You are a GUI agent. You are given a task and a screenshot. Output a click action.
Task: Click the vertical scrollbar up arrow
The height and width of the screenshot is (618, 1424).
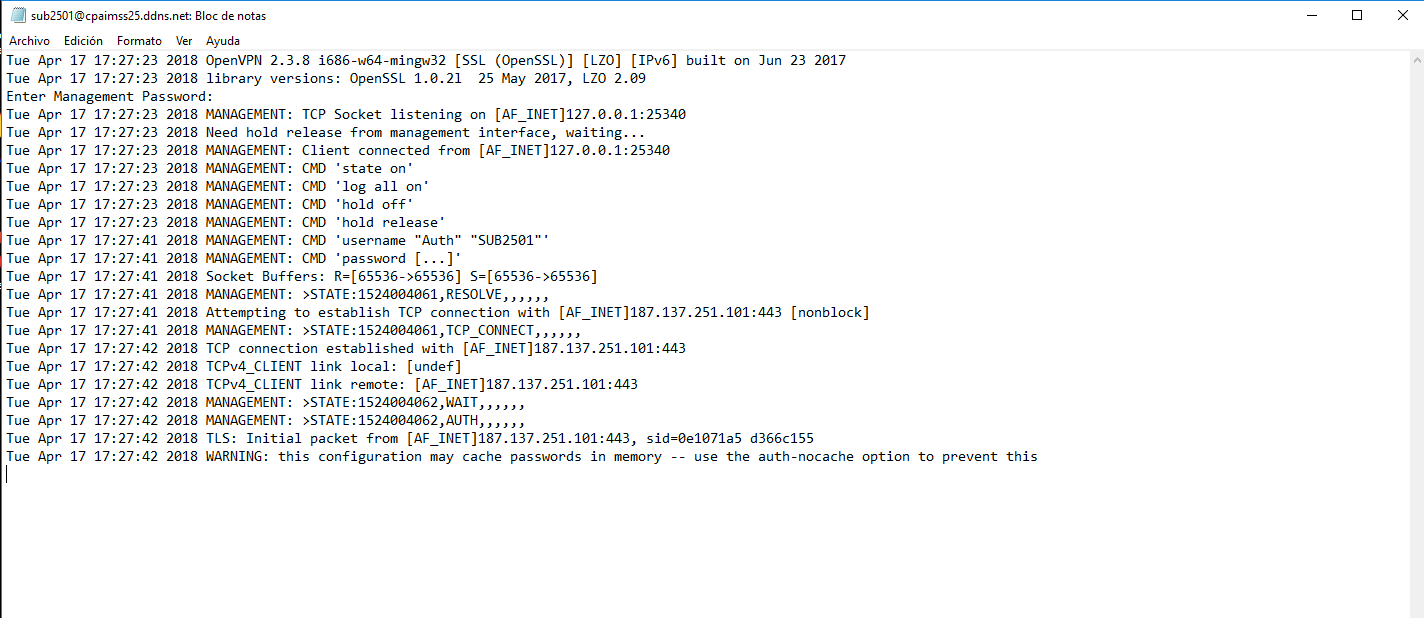pos(1414,59)
